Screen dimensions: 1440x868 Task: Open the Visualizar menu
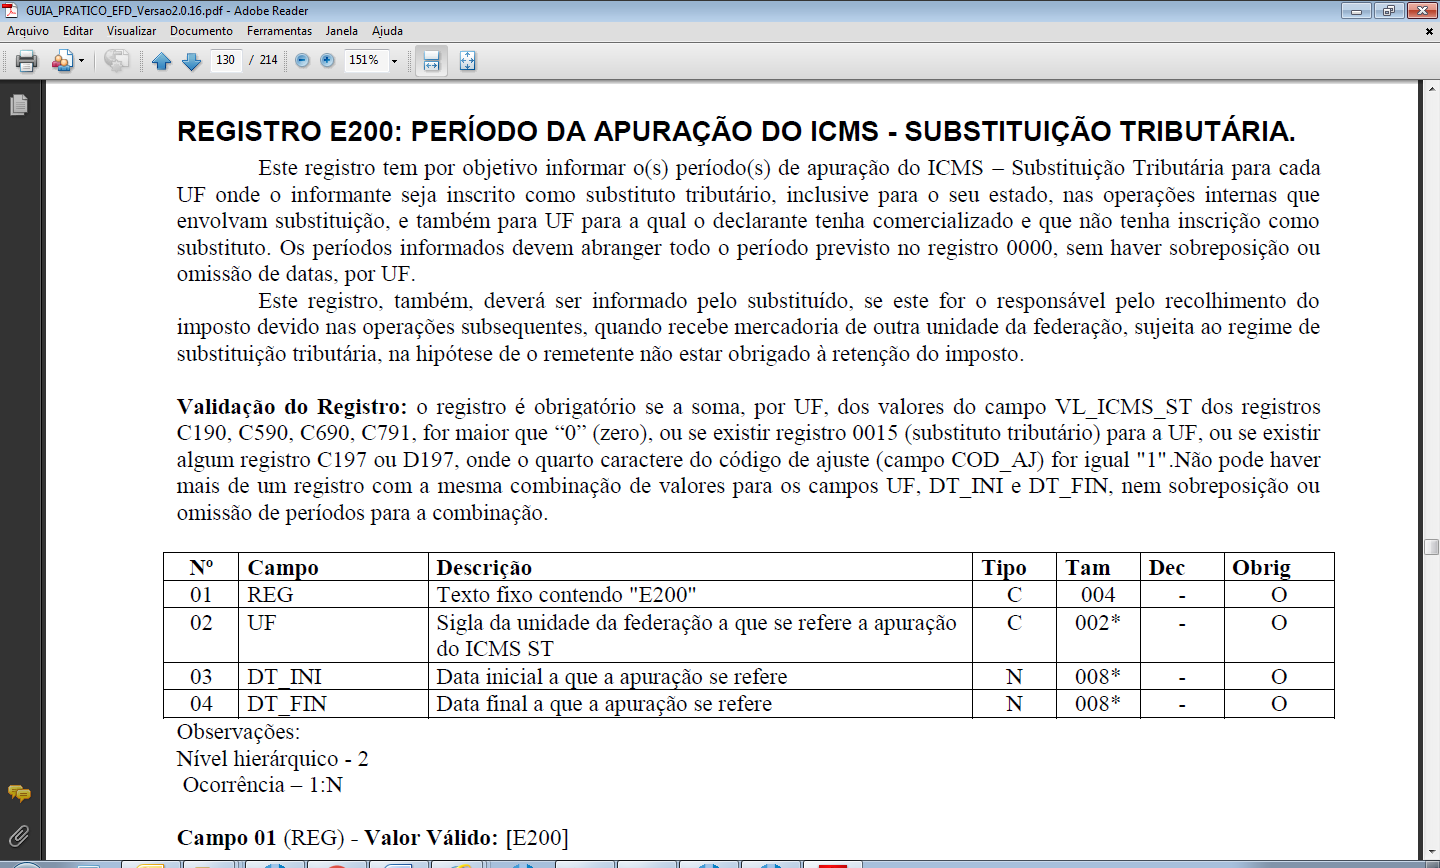pyautogui.click(x=131, y=31)
